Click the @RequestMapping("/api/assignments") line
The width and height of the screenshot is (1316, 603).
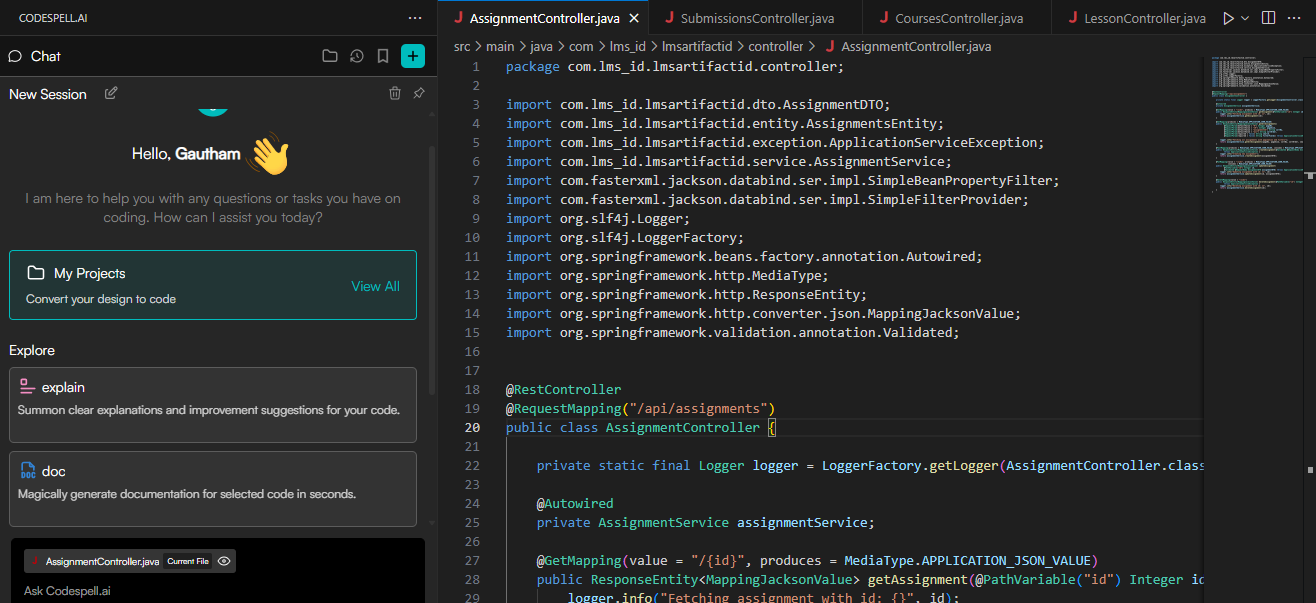[640, 408]
